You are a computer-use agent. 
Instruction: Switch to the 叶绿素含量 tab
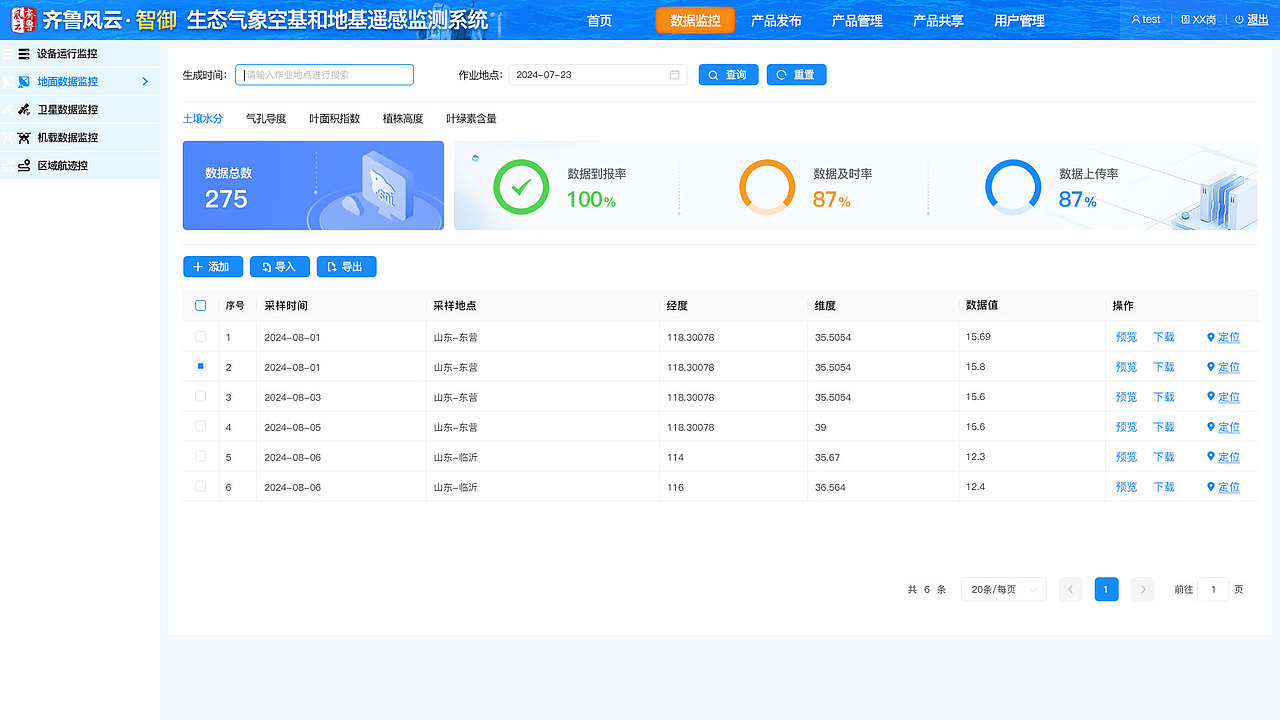coord(470,118)
